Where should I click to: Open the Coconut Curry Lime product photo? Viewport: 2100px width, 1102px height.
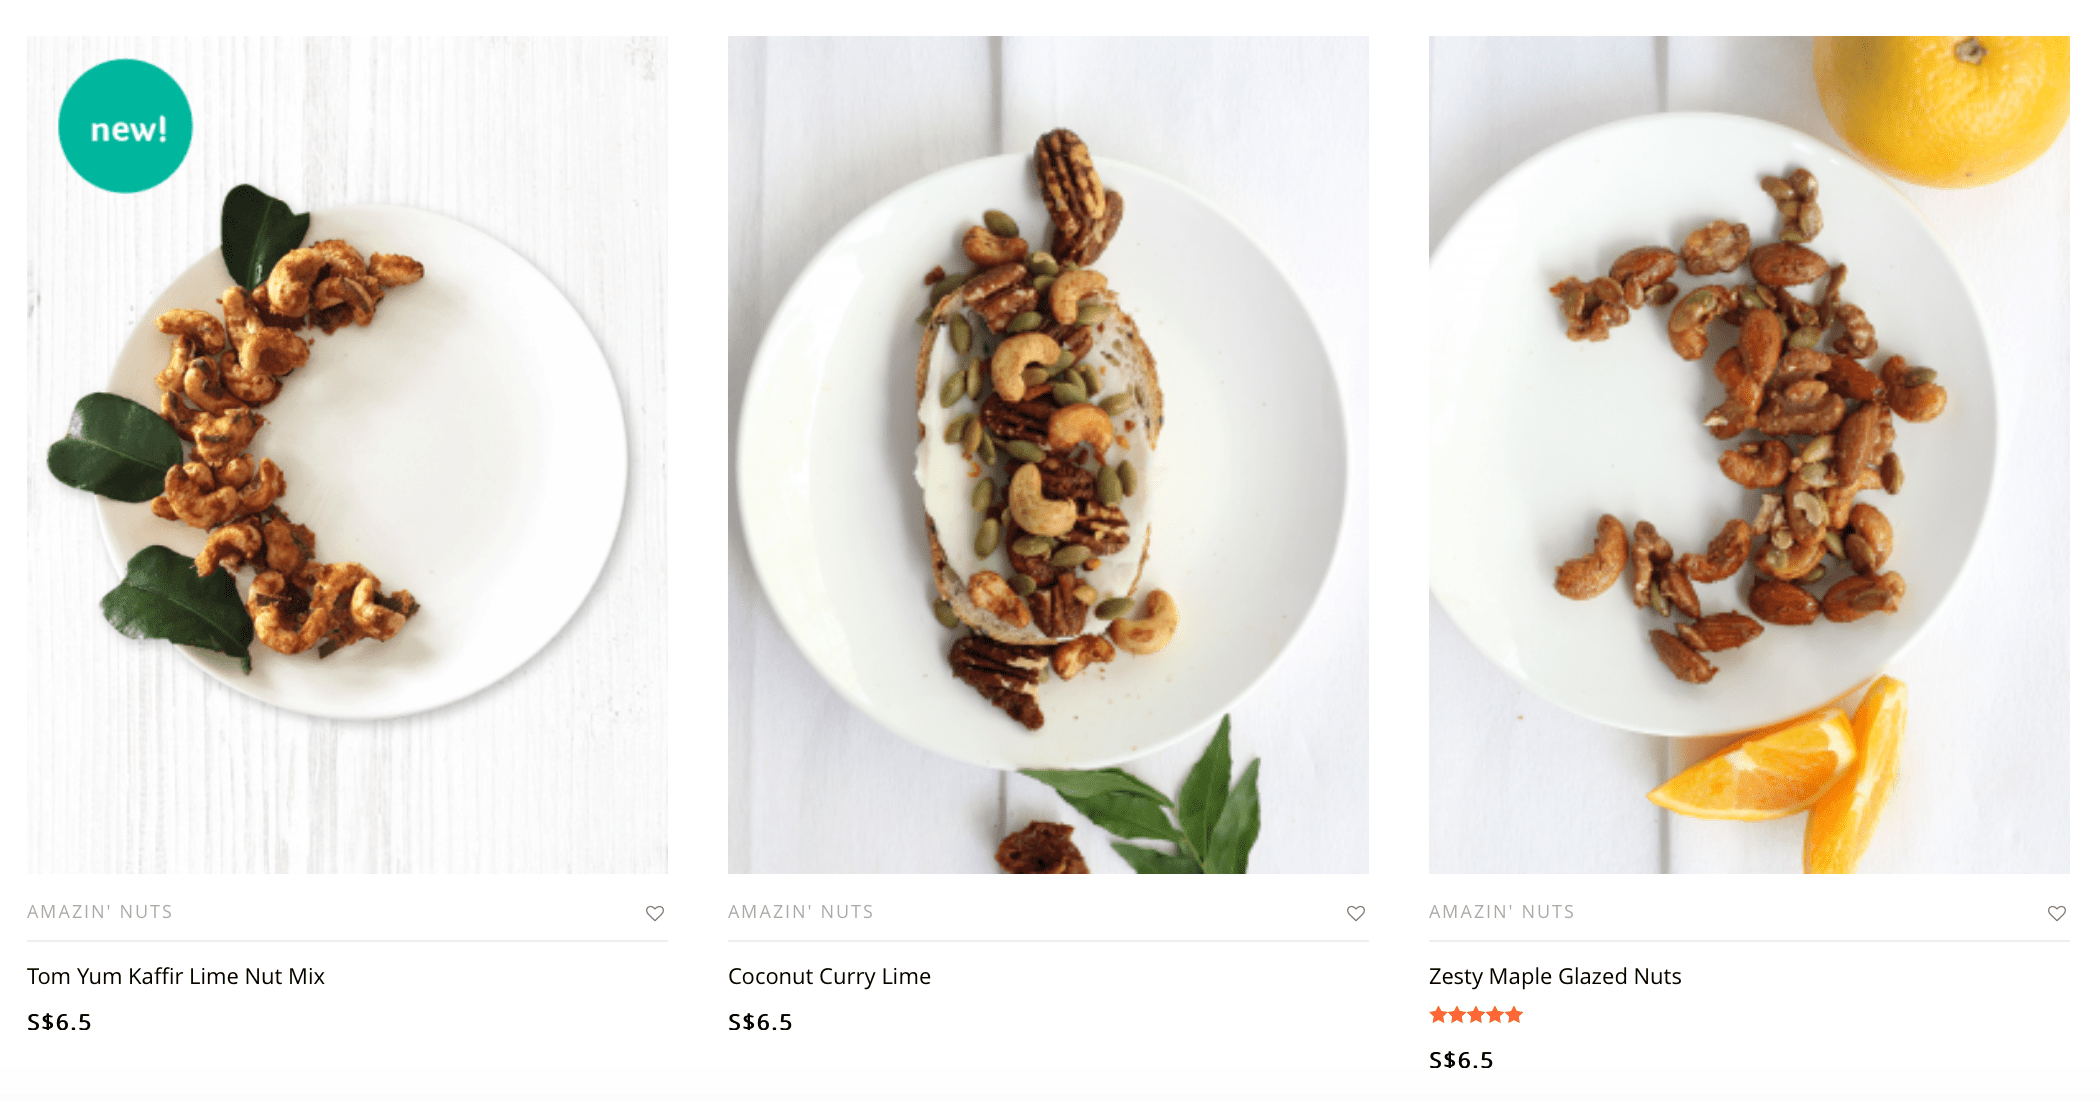(x=1048, y=455)
